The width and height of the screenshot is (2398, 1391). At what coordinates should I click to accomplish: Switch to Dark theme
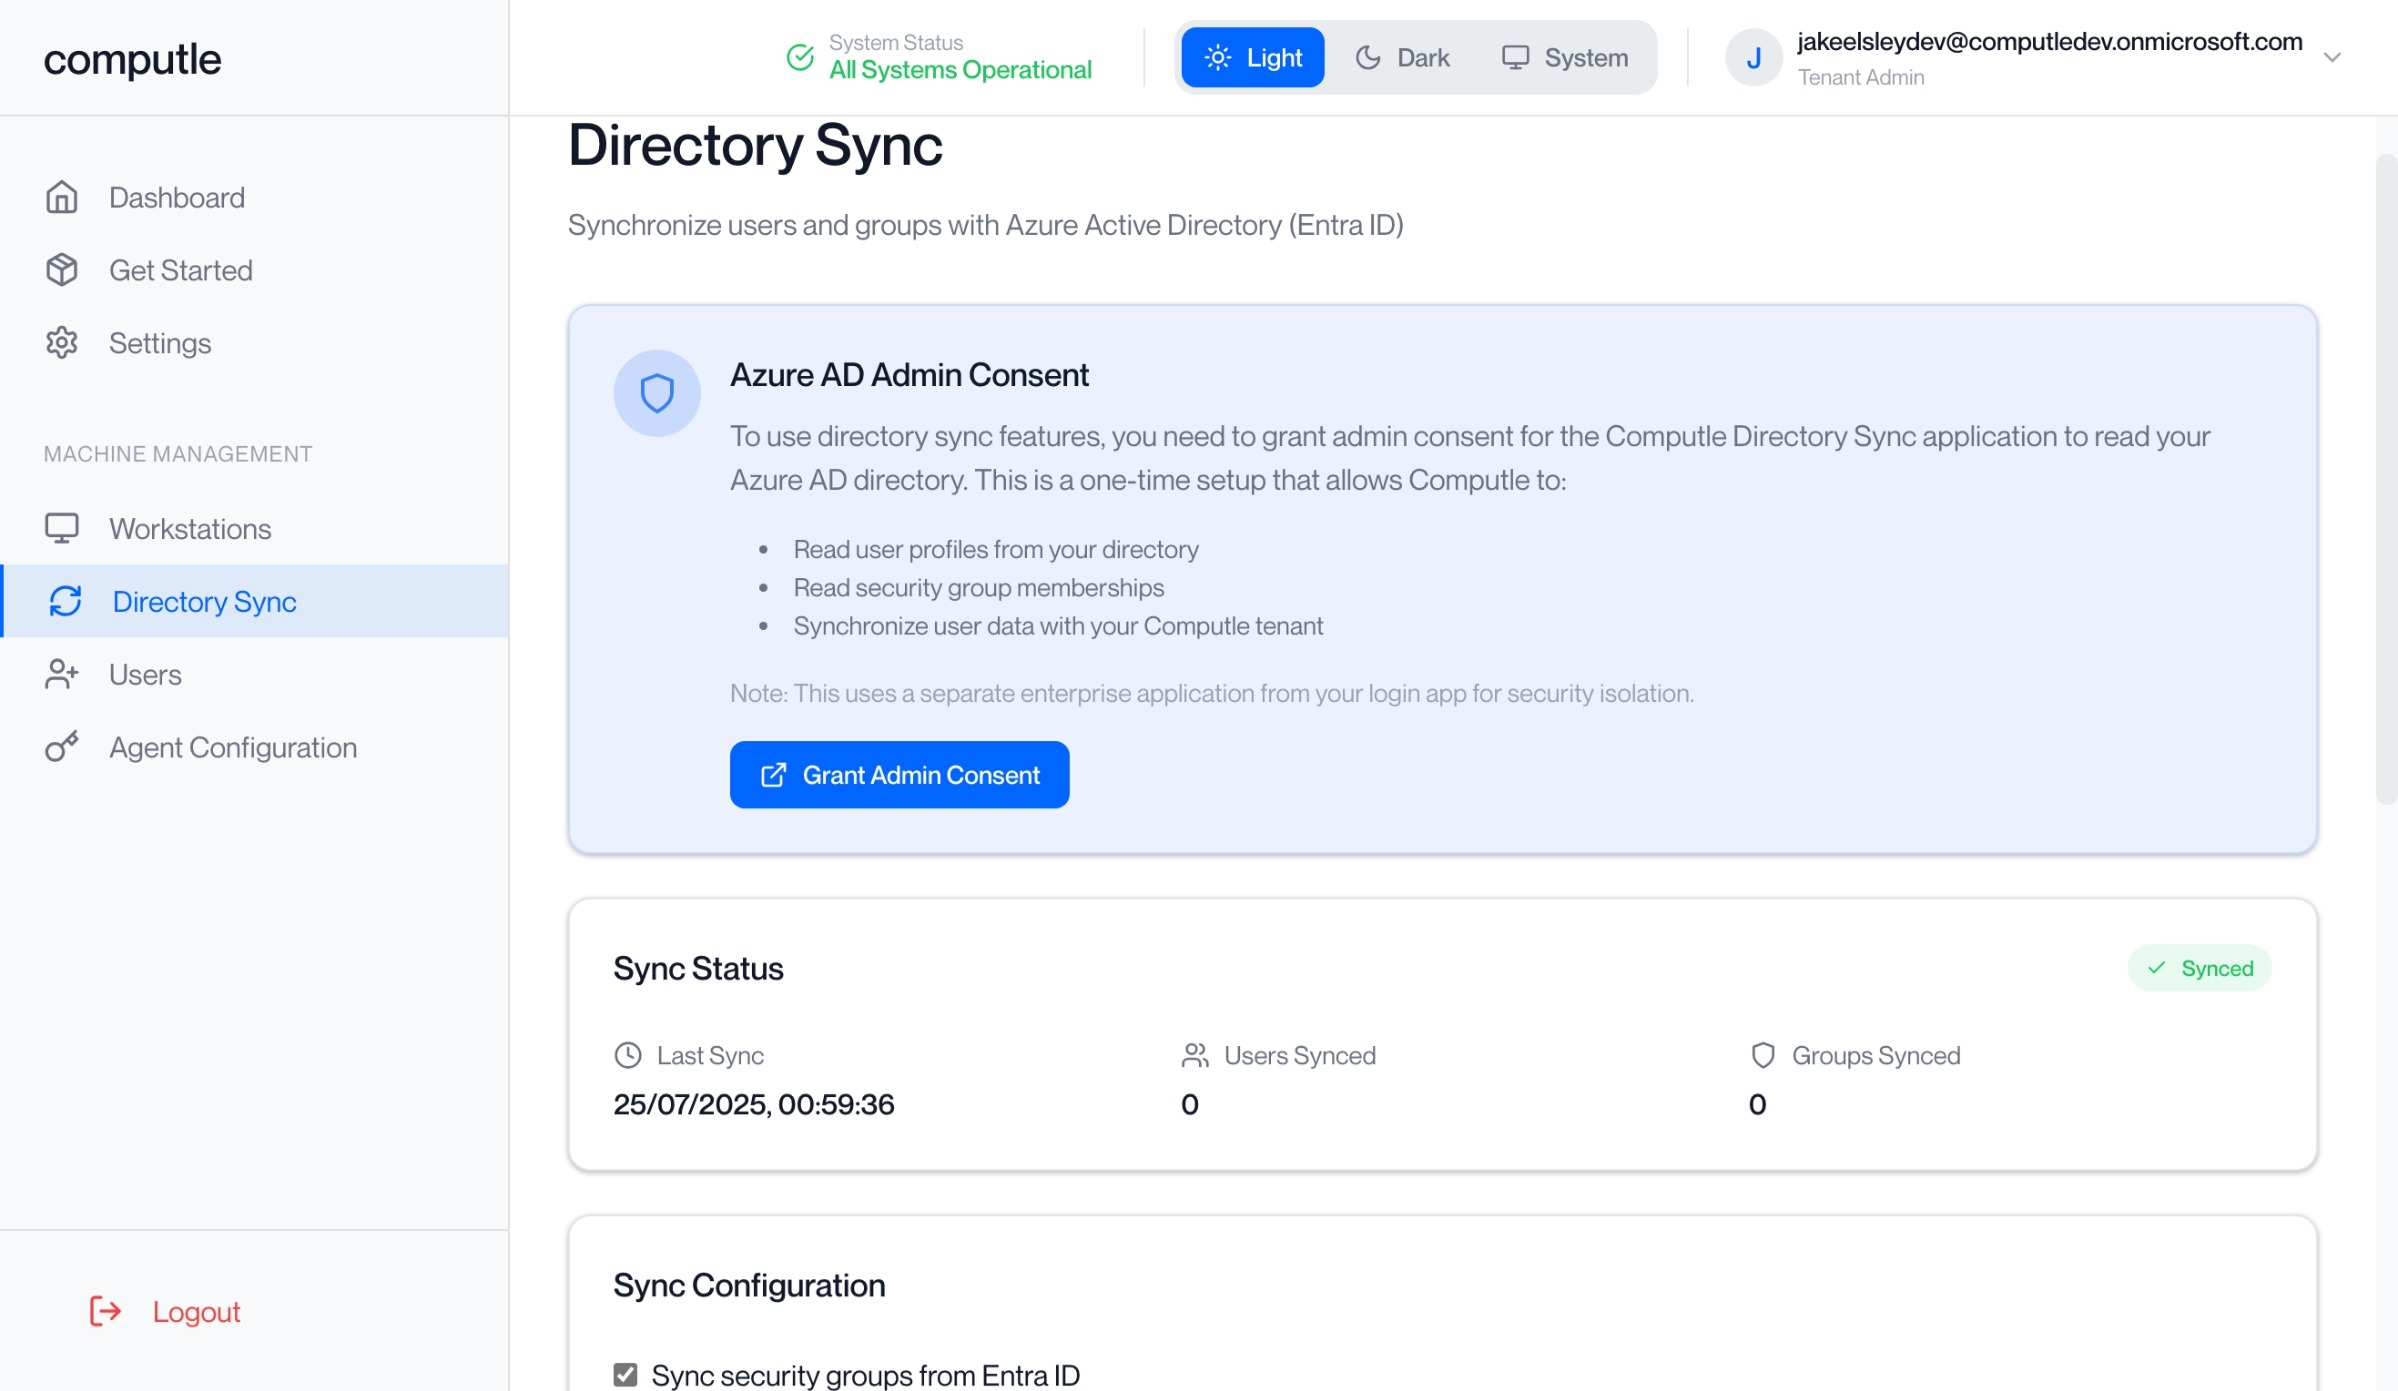(x=1402, y=57)
